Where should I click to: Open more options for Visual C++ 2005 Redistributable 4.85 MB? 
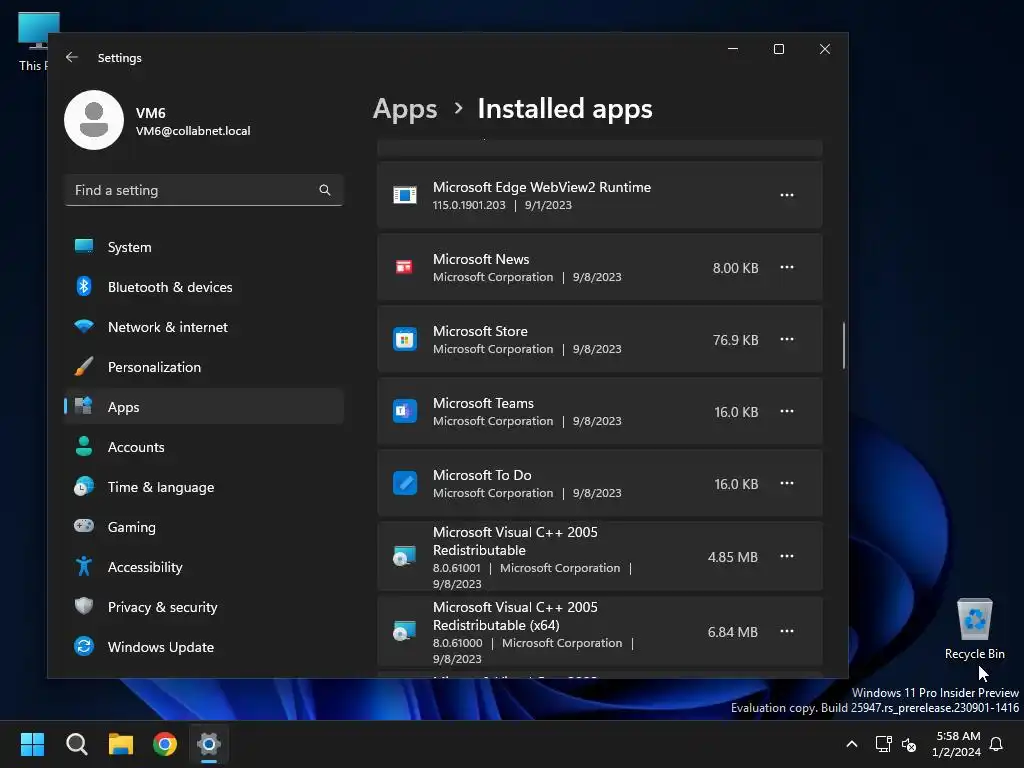[787, 556]
